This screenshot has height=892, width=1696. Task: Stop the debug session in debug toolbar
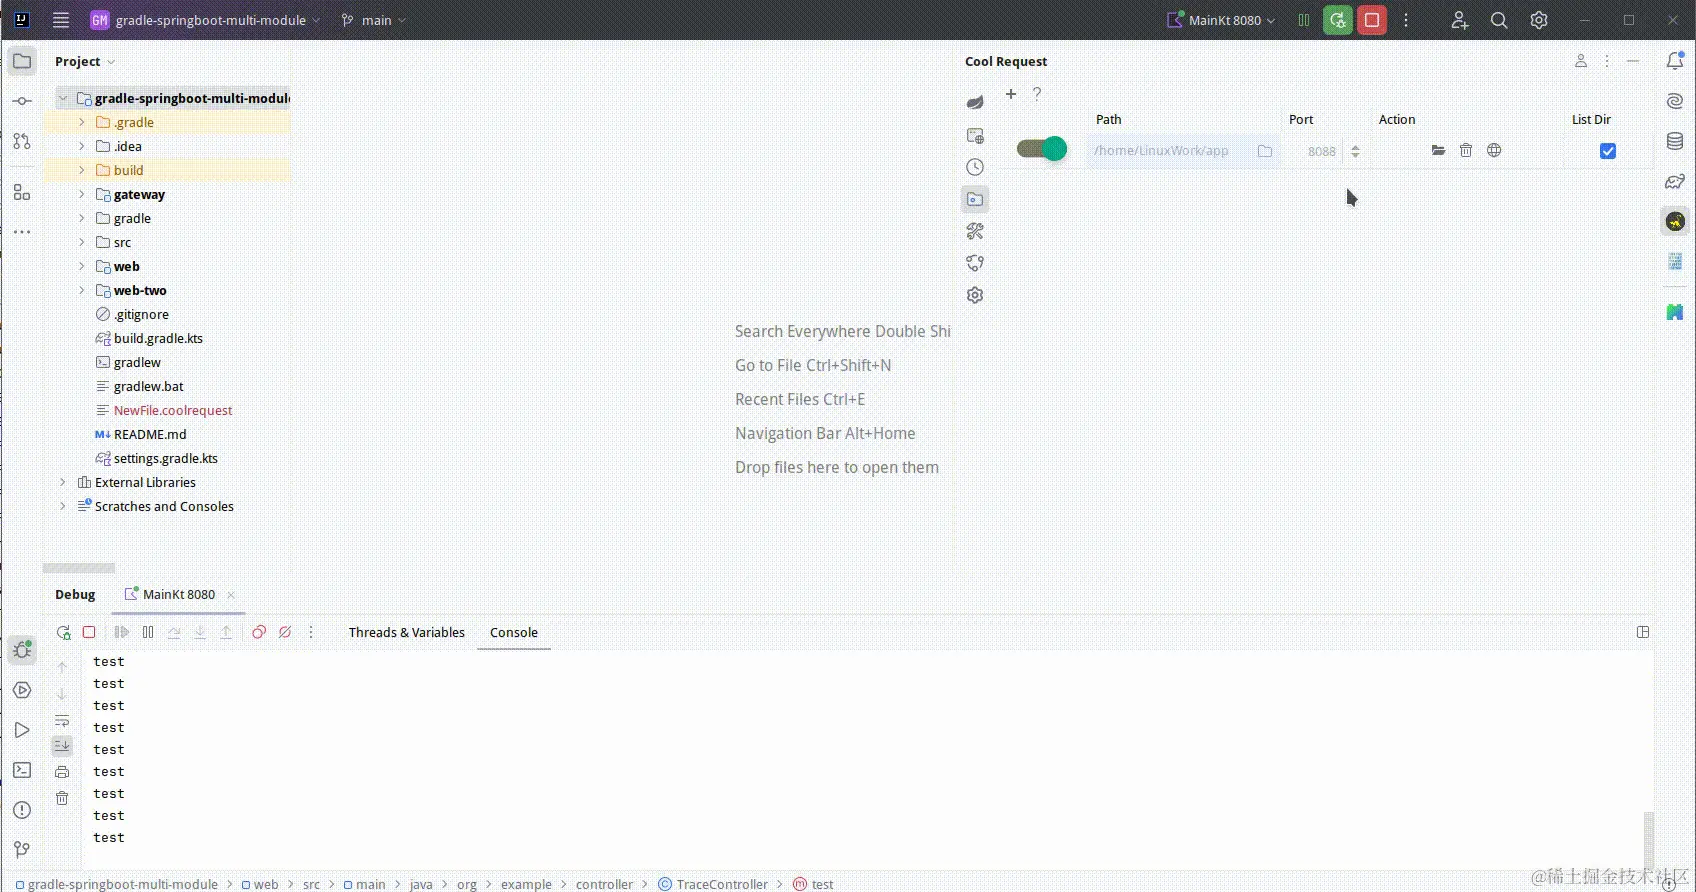(89, 632)
